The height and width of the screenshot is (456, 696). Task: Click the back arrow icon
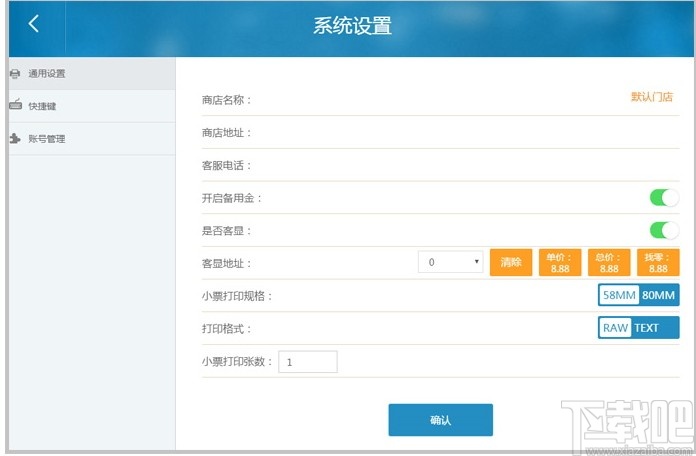point(34,23)
